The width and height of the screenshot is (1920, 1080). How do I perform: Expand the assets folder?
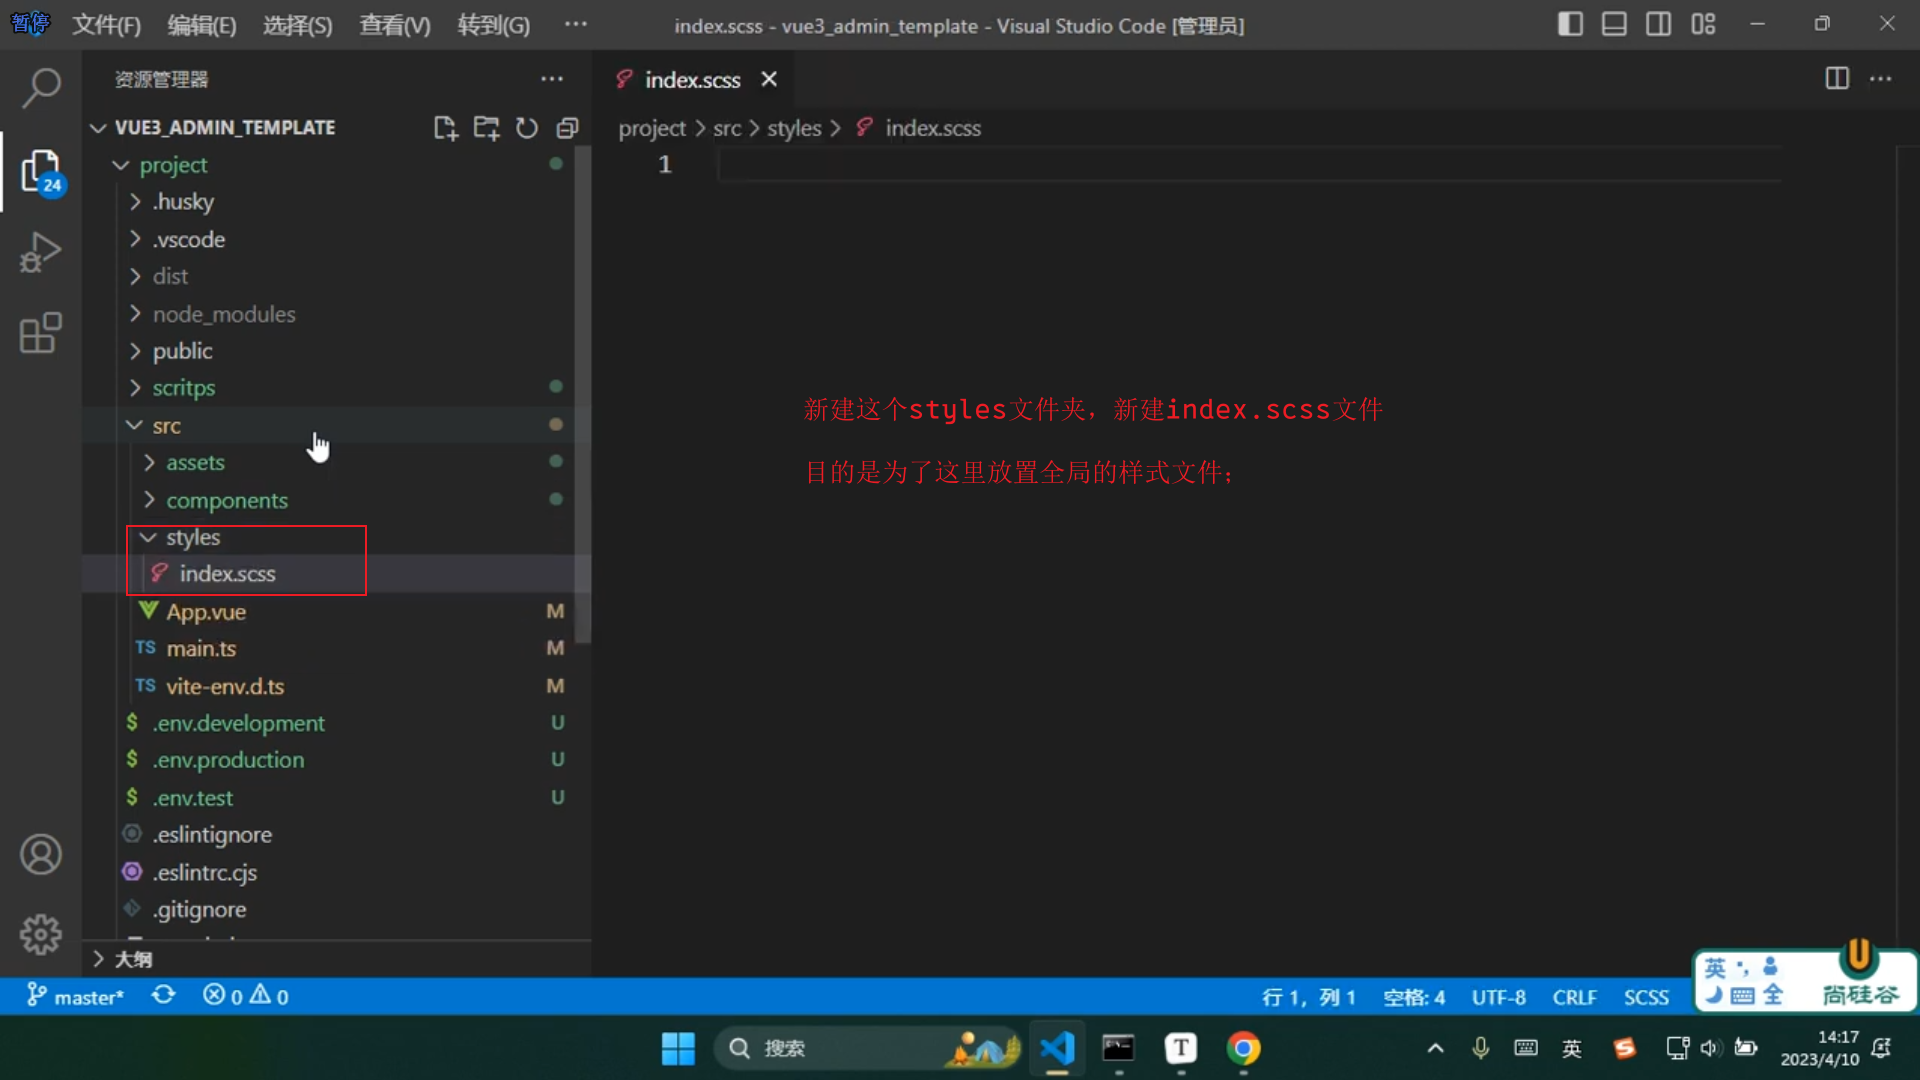point(195,463)
